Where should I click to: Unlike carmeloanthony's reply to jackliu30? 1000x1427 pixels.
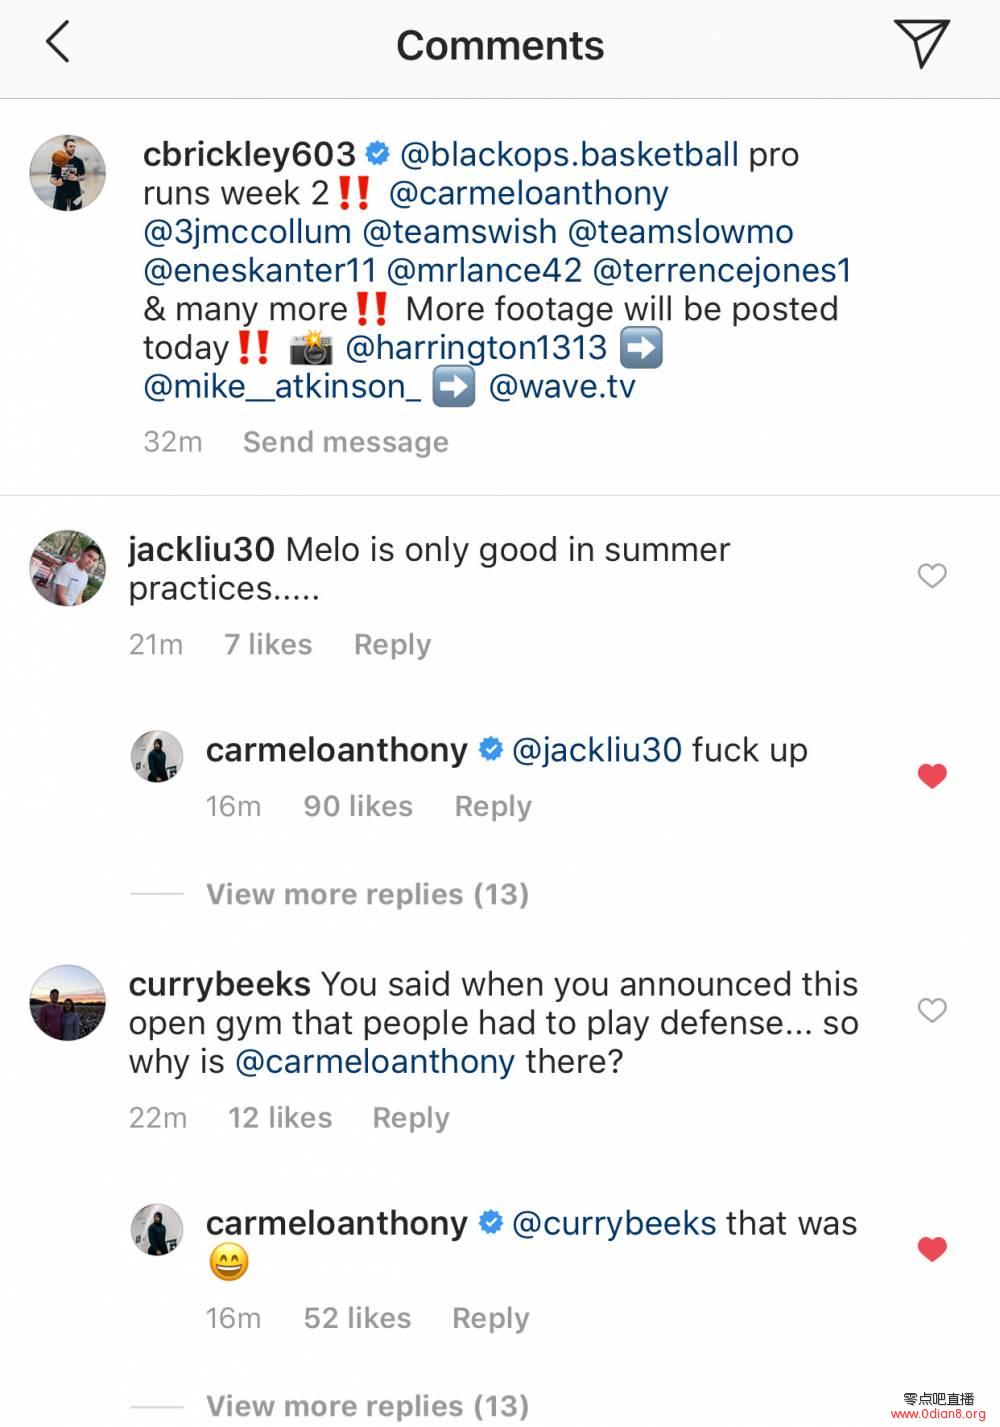tap(932, 776)
